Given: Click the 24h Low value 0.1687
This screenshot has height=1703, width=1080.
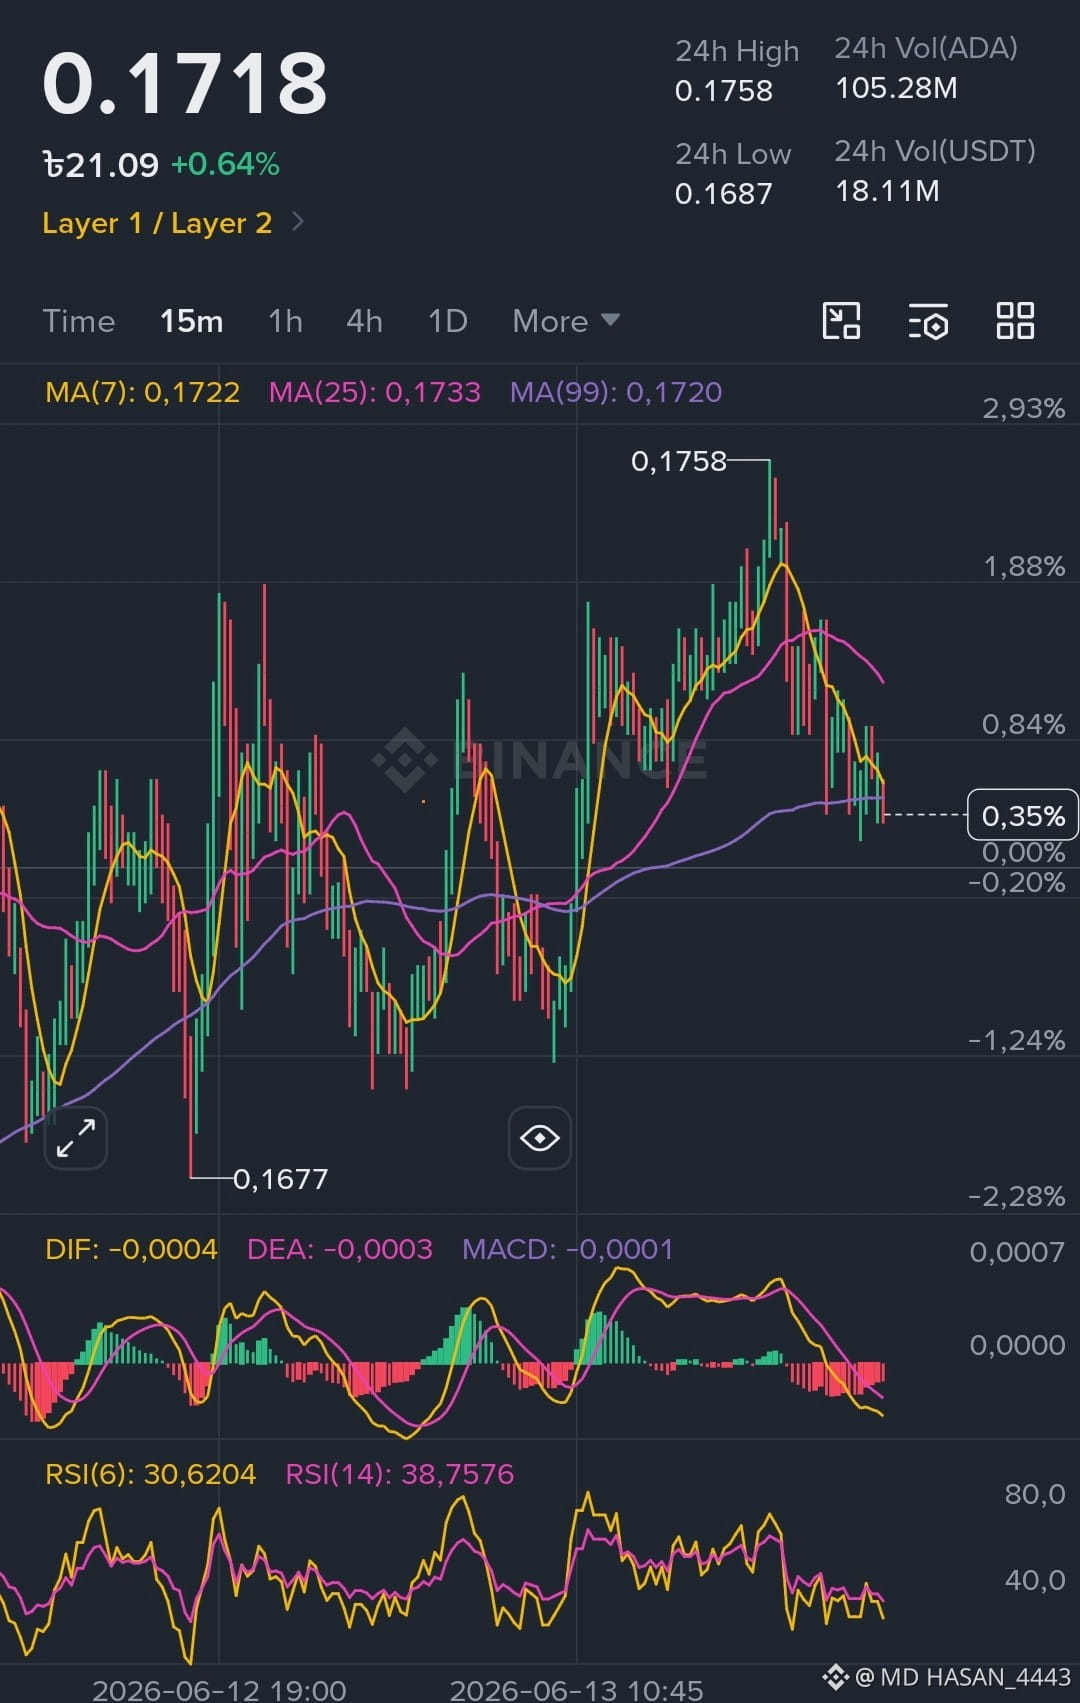Looking at the screenshot, I should click(724, 194).
